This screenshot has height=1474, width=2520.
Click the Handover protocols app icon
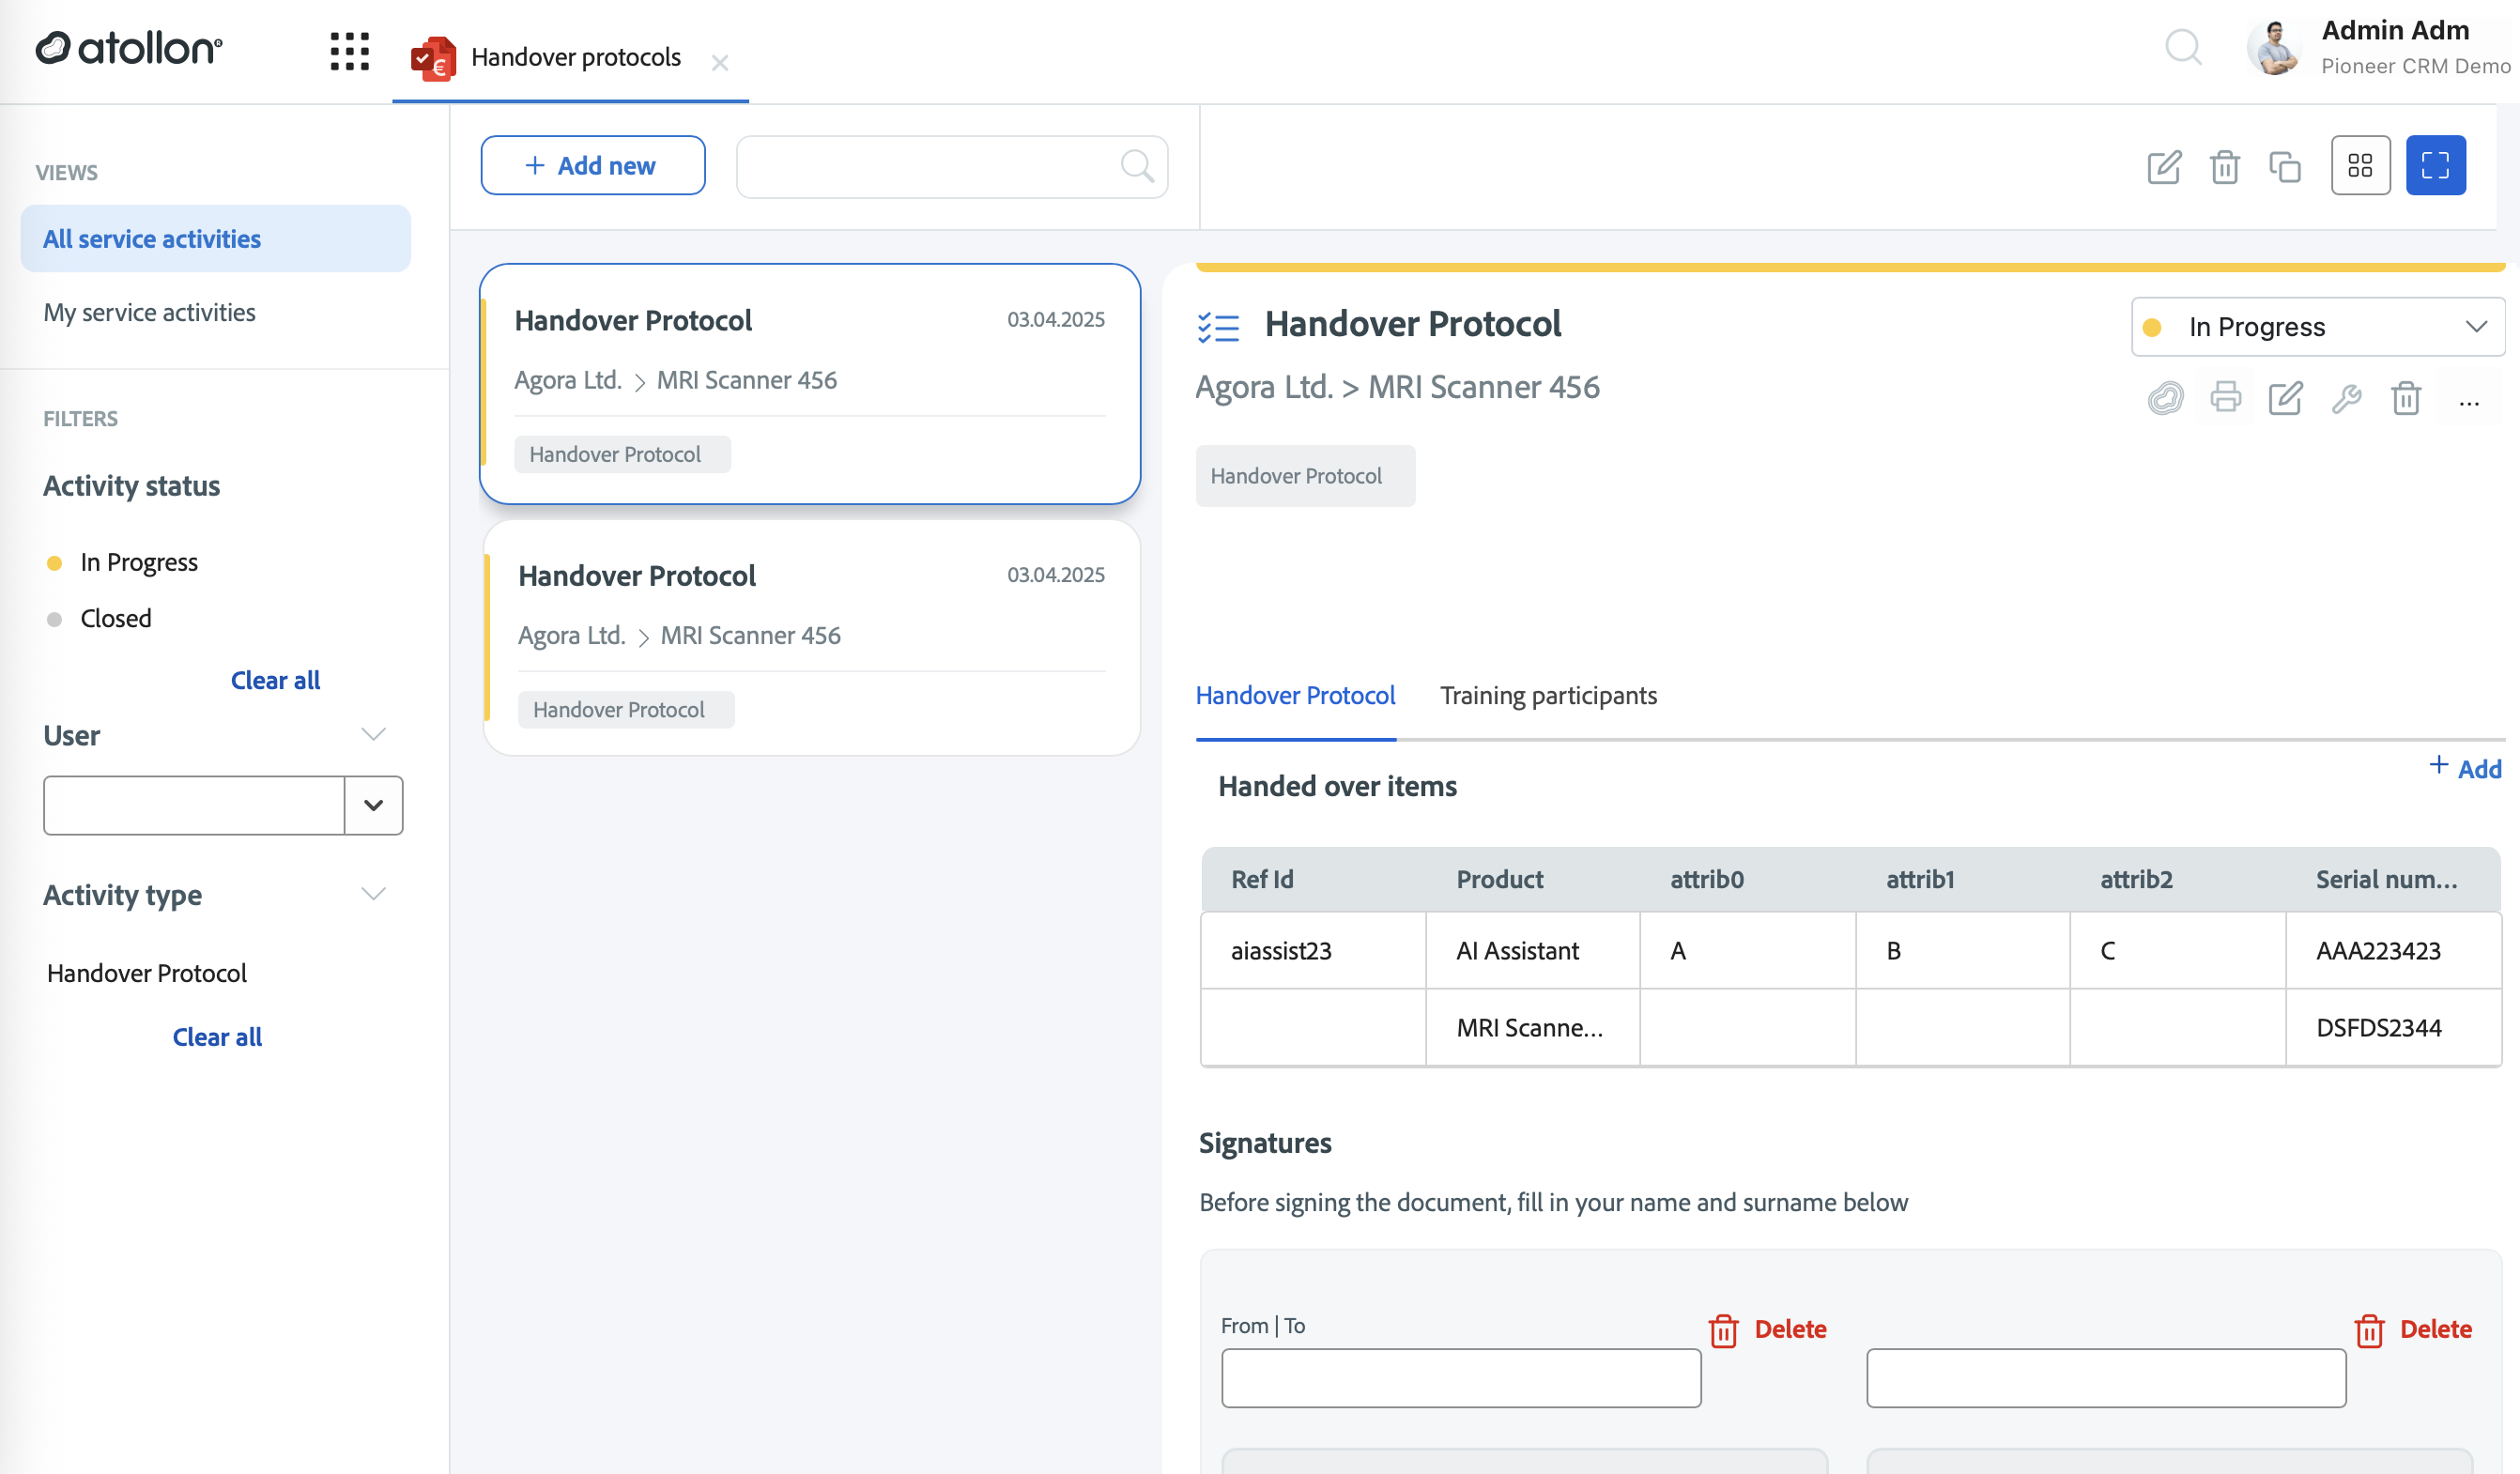tap(433, 58)
